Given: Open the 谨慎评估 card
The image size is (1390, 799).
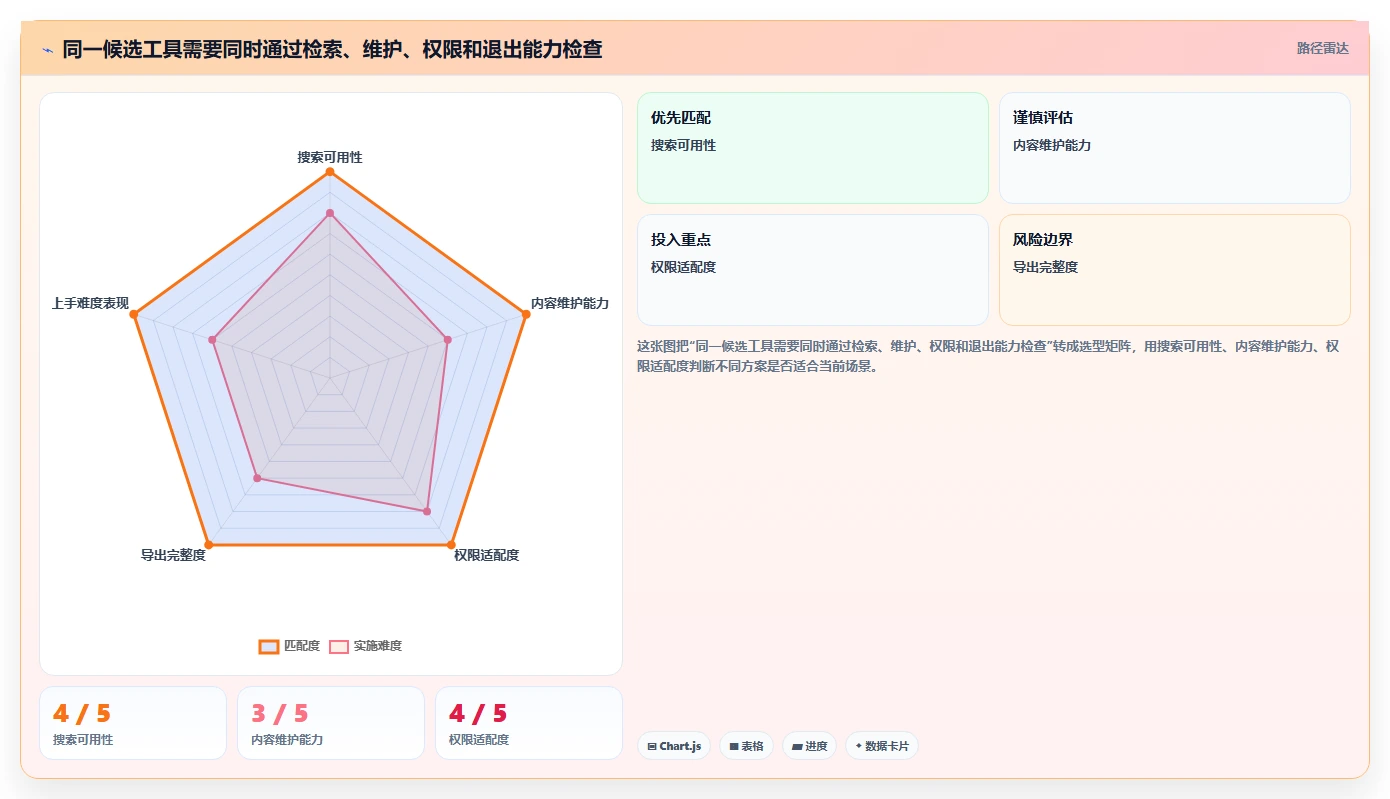Looking at the screenshot, I should 1175,148.
